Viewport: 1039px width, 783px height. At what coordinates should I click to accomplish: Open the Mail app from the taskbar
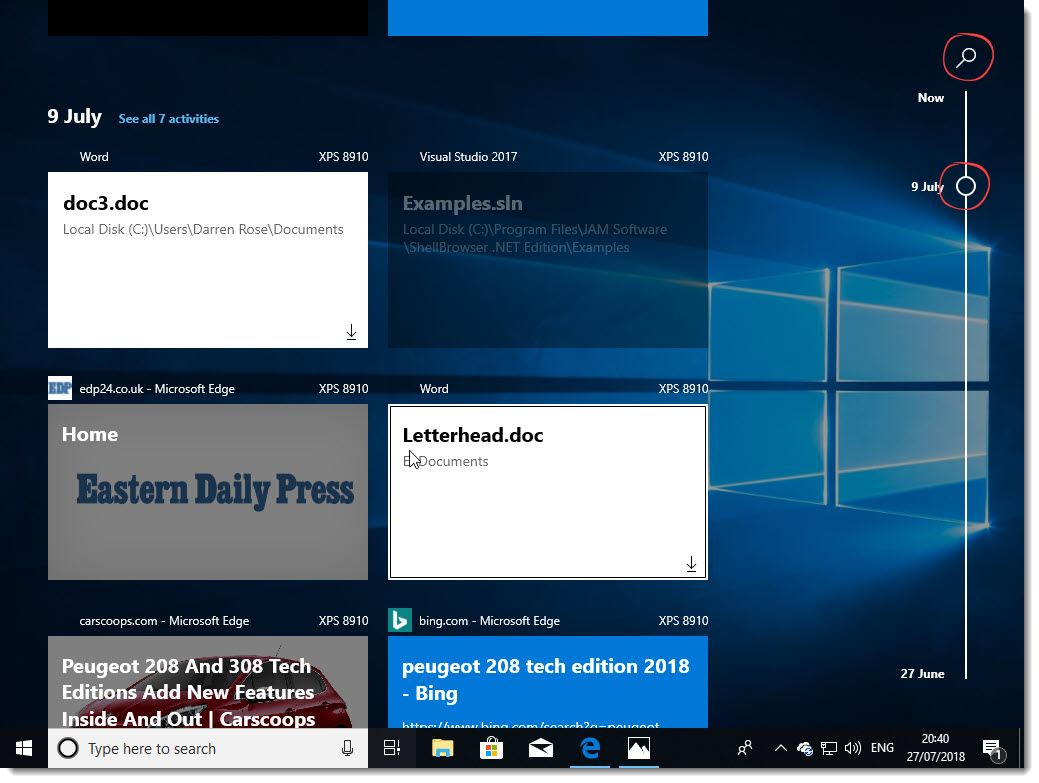(x=541, y=748)
